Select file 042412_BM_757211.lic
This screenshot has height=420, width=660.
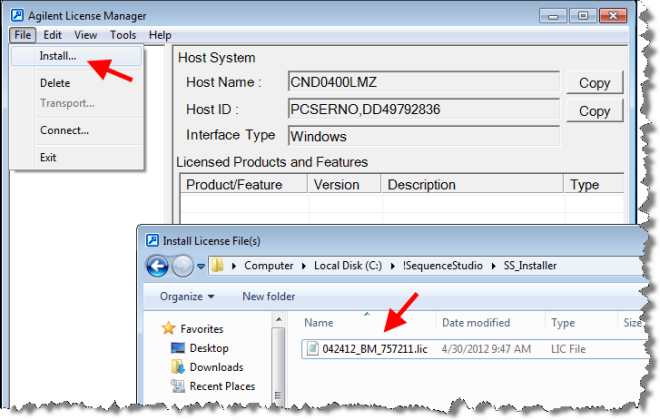tap(375, 349)
